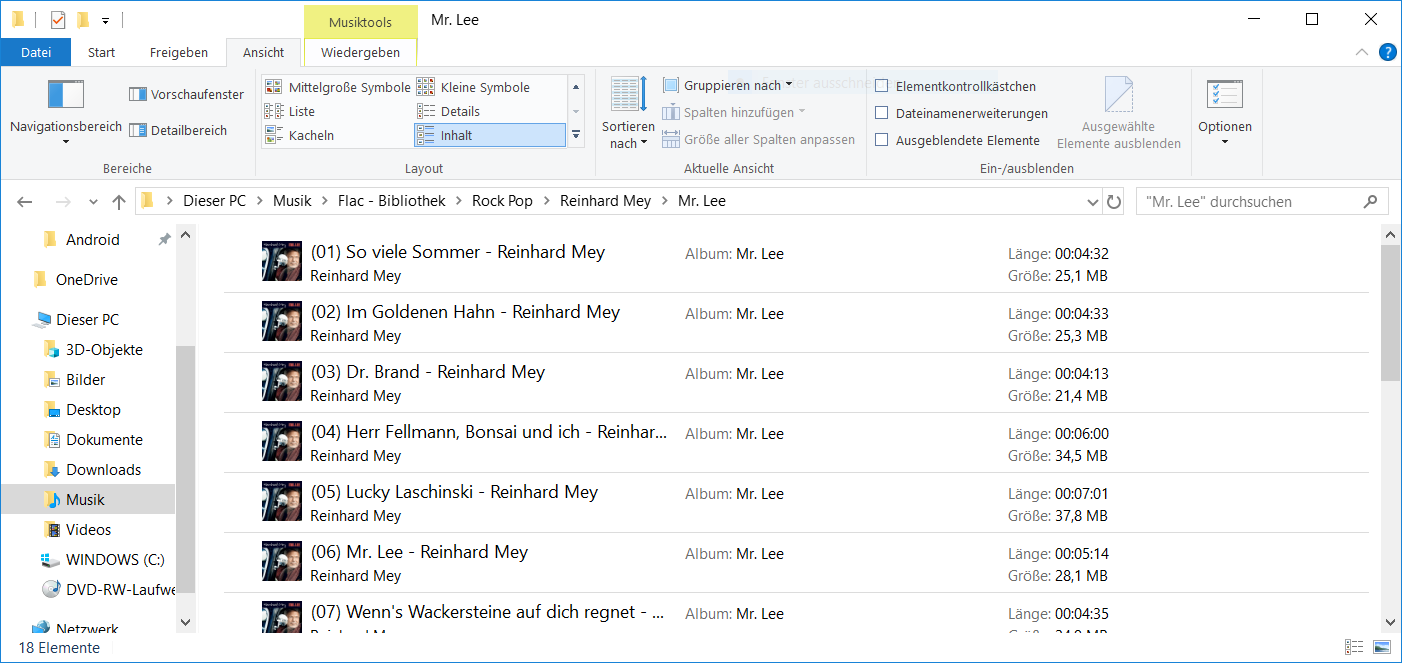Screen dimensions: 1402x663
Task: Open Bilder folder in sidebar
Action: pyautogui.click(x=86, y=380)
